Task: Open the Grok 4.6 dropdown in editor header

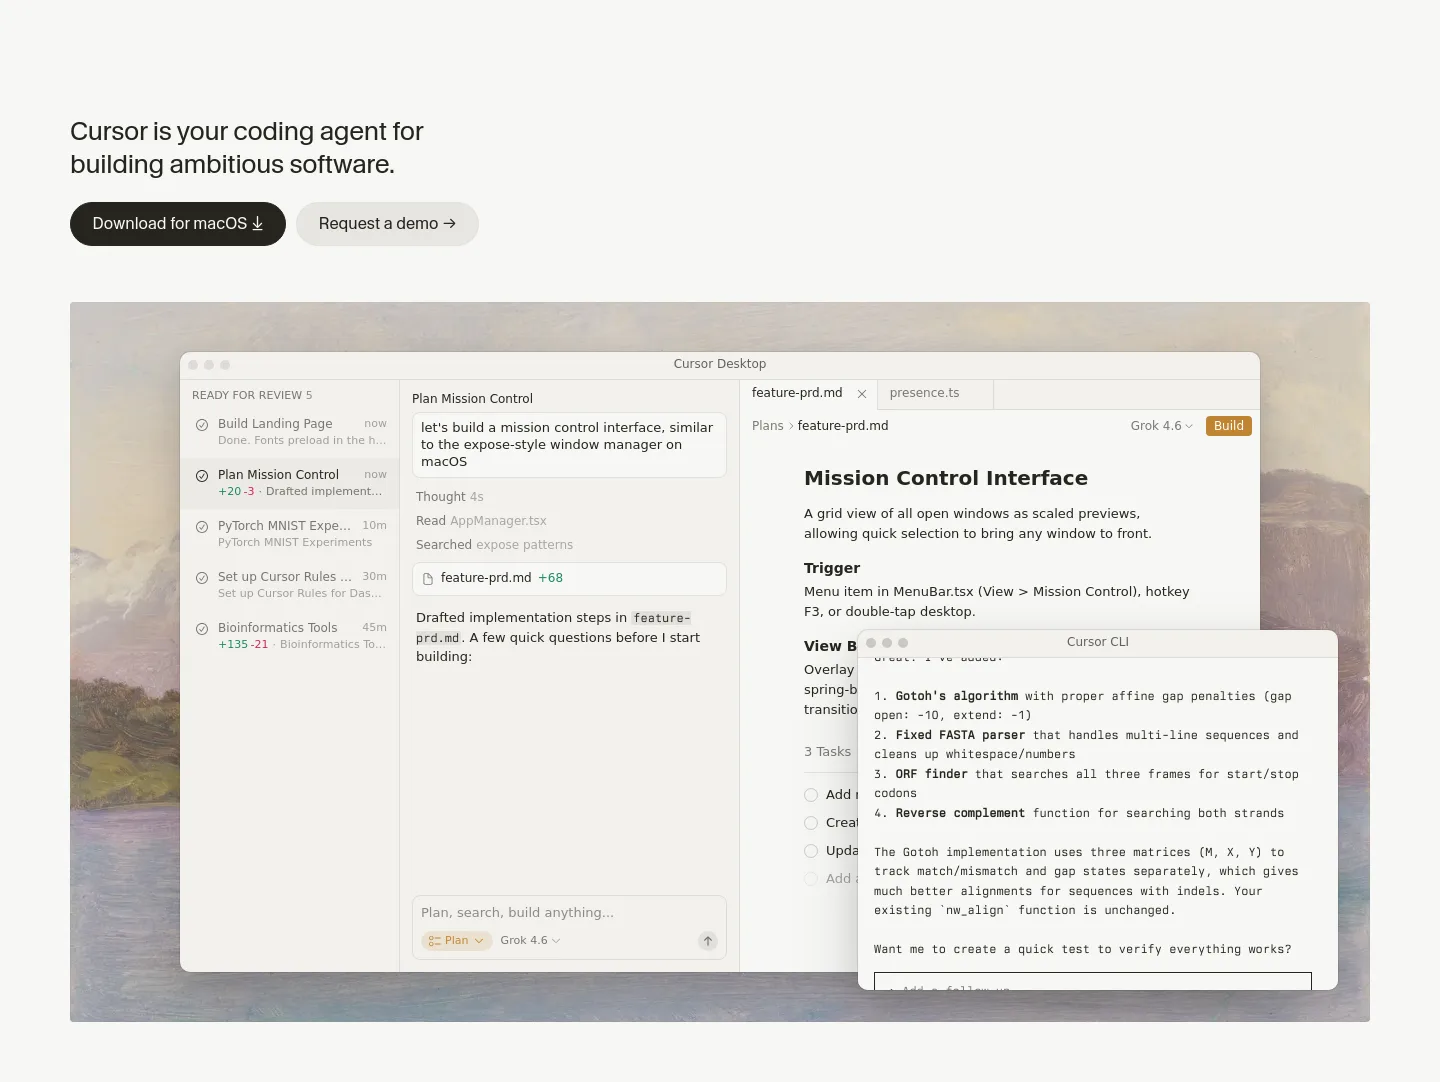Action: [1162, 426]
